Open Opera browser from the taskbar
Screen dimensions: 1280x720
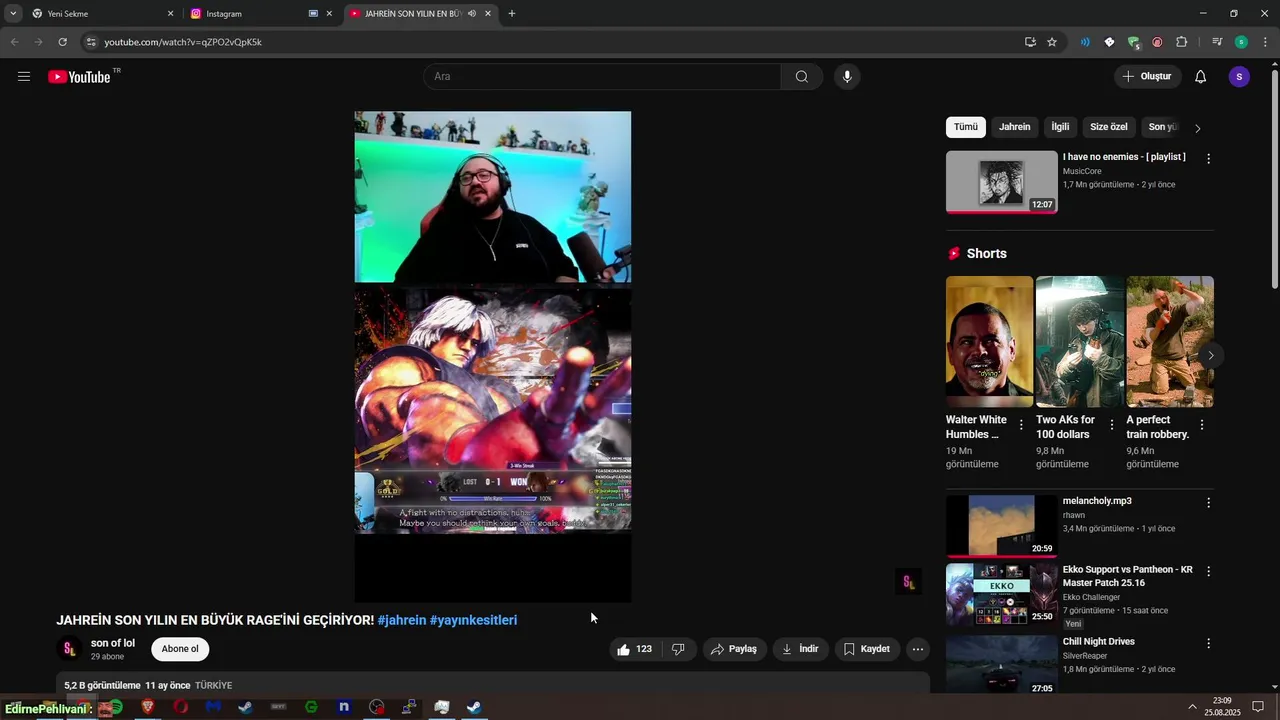181,707
